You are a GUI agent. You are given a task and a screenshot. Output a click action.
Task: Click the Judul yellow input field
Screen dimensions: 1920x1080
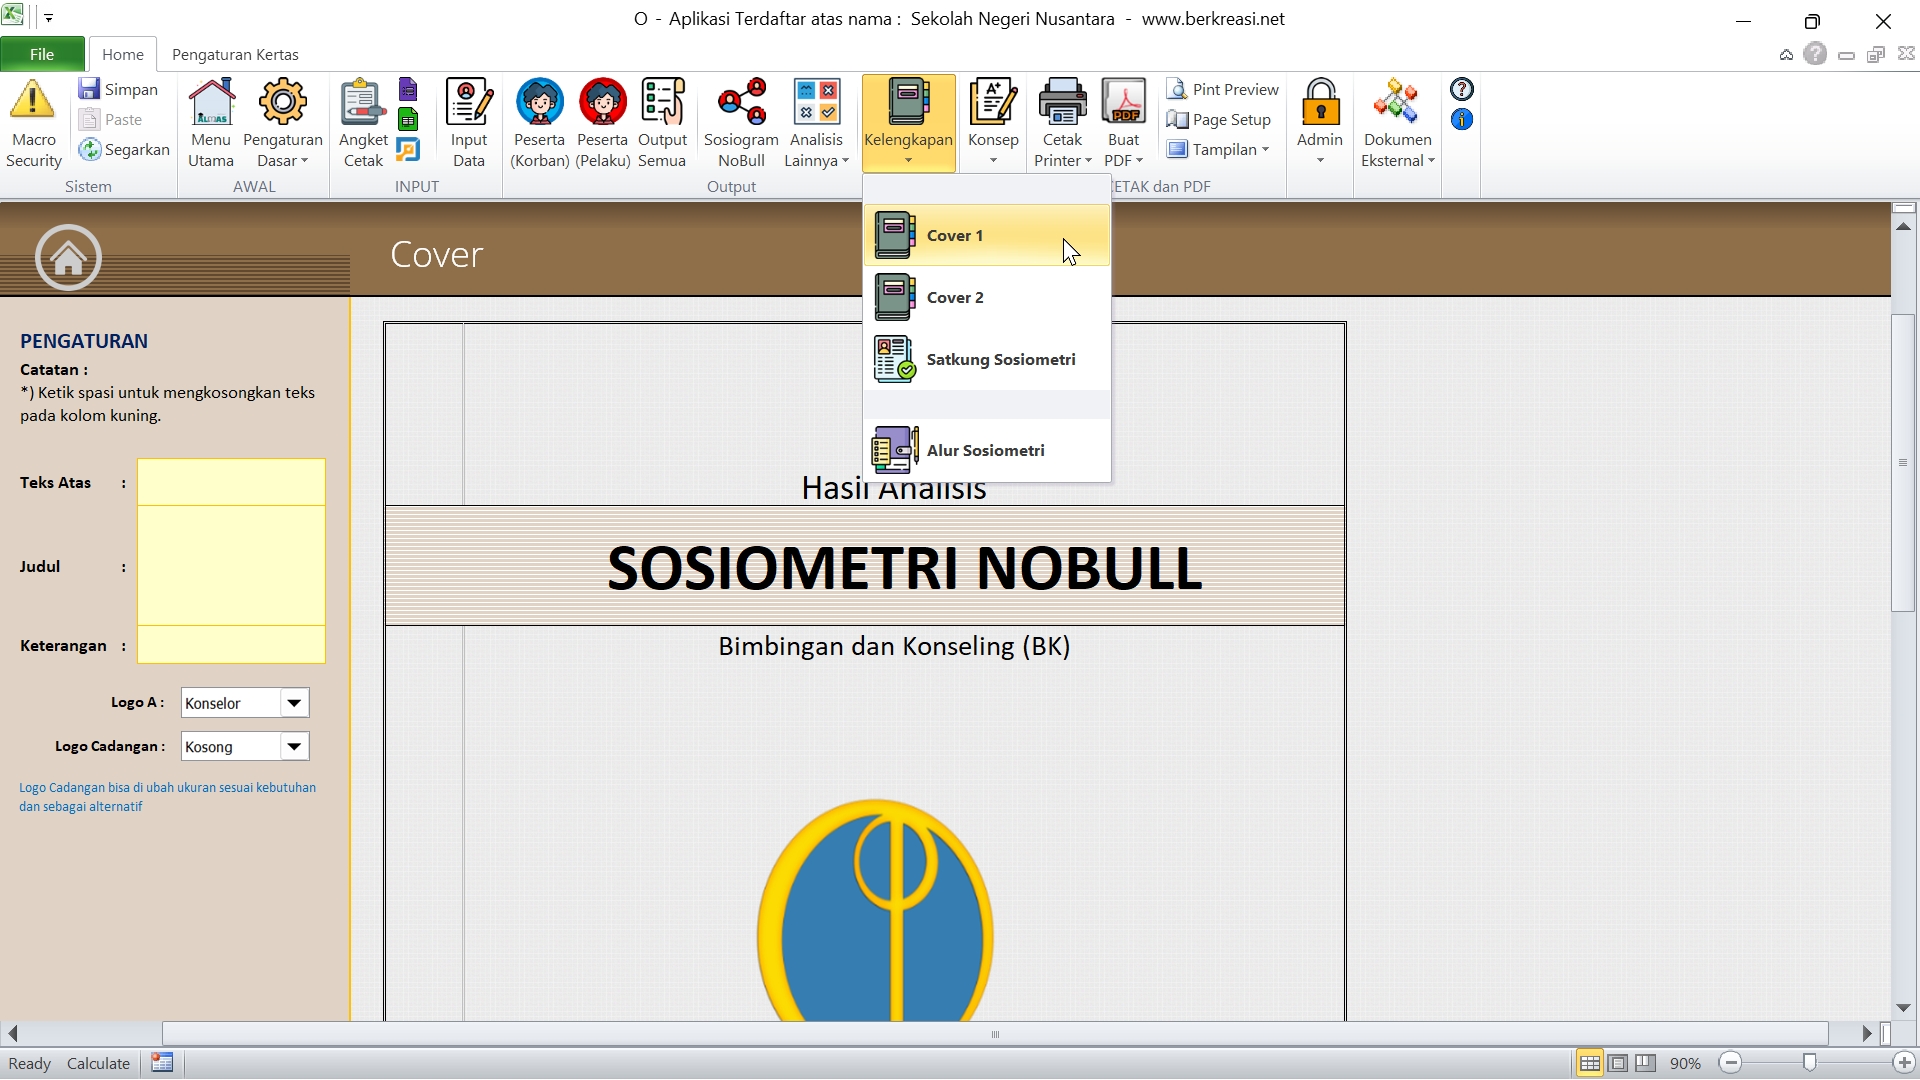coord(231,566)
